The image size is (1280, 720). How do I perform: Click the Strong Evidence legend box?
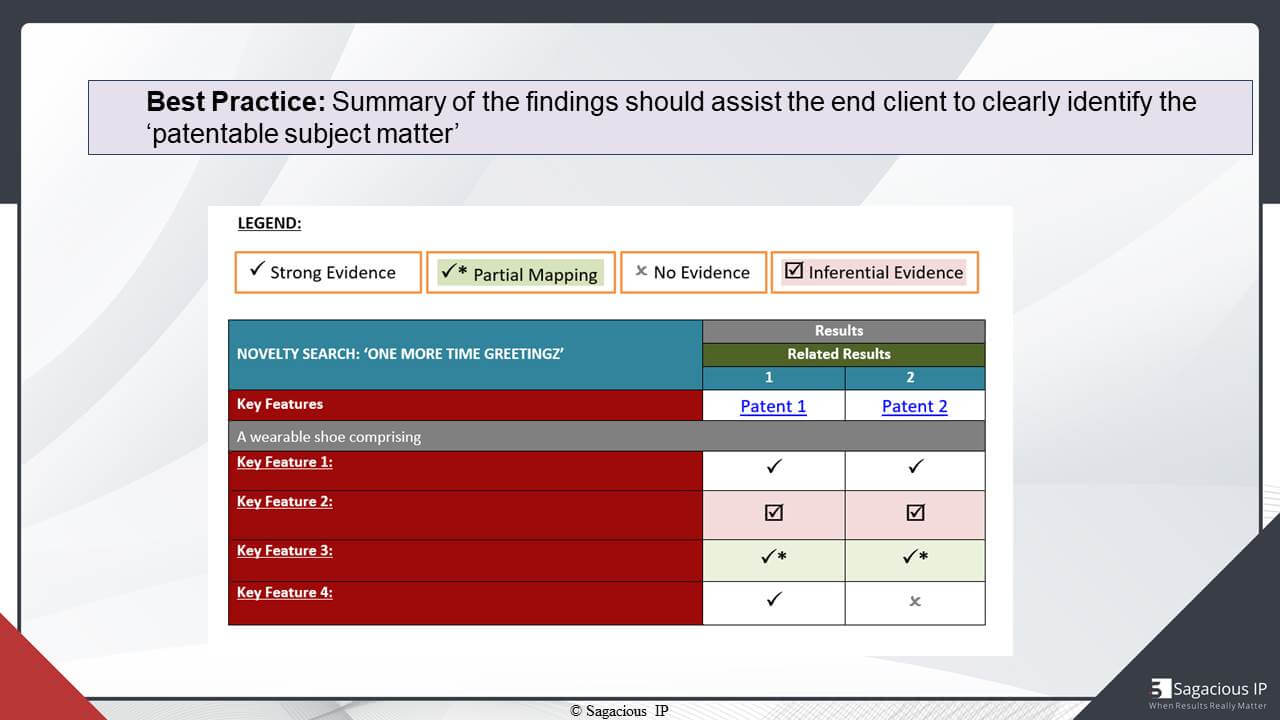coord(328,272)
